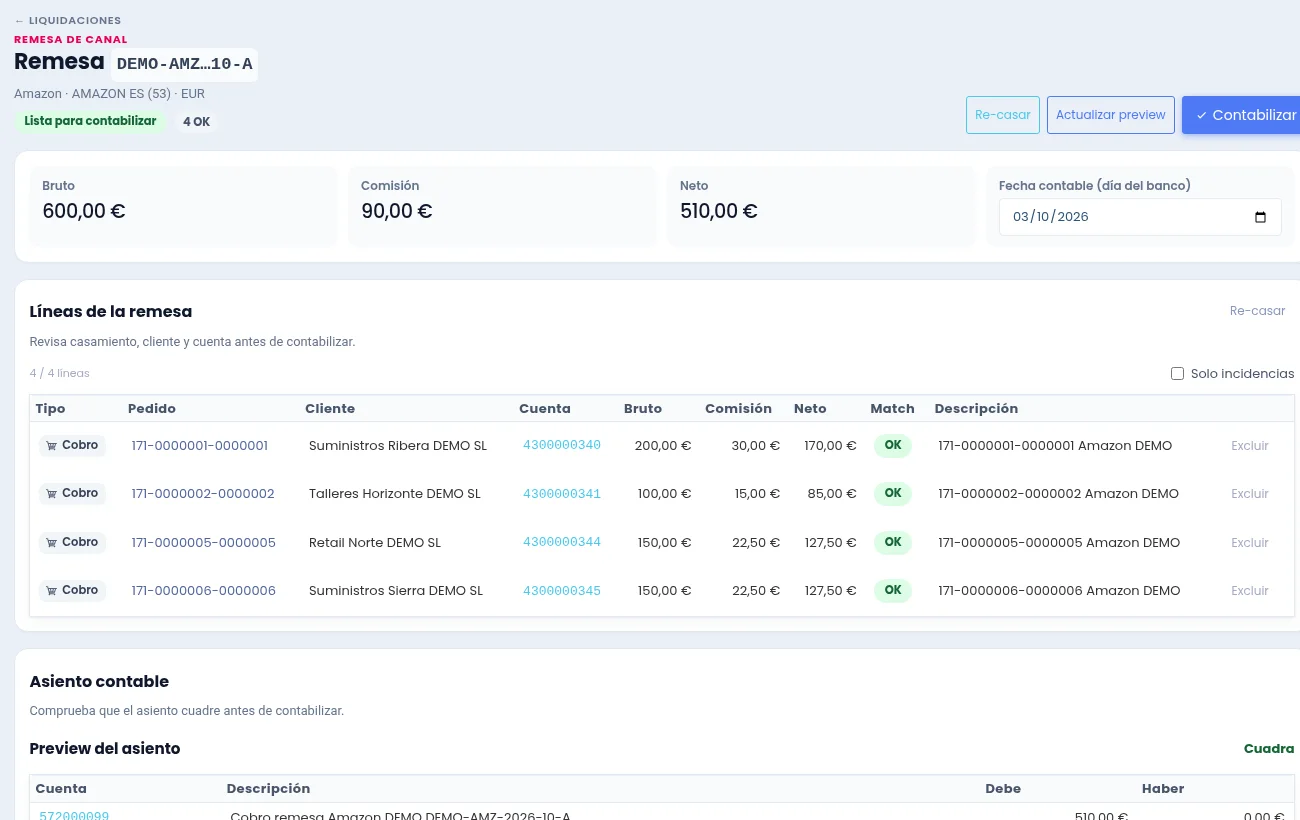1300x820 pixels.
Task: Open order link 171-0000001-0000001
Action: tap(200, 446)
